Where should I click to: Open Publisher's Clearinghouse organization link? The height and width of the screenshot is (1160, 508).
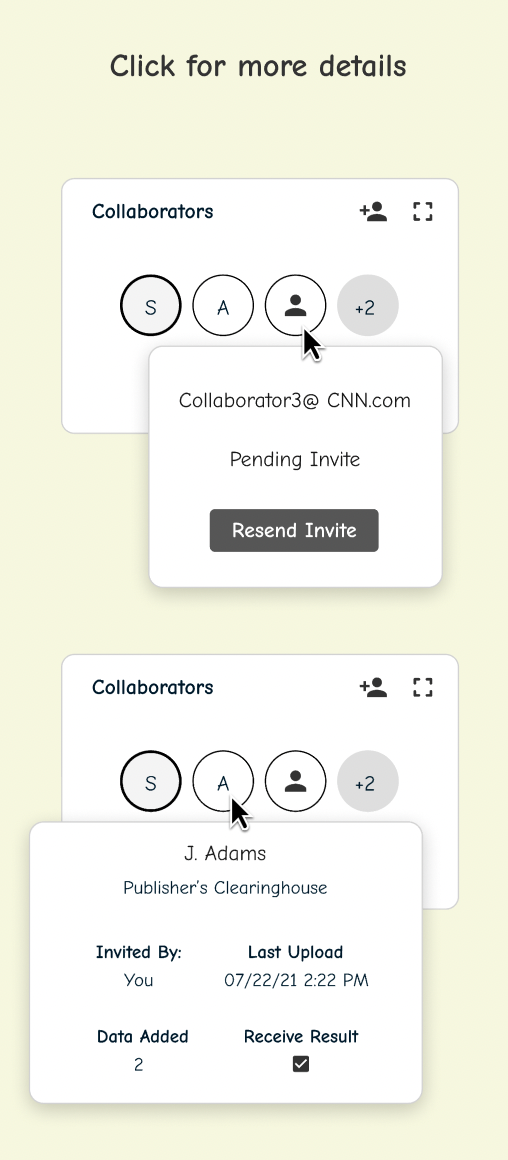[225, 888]
